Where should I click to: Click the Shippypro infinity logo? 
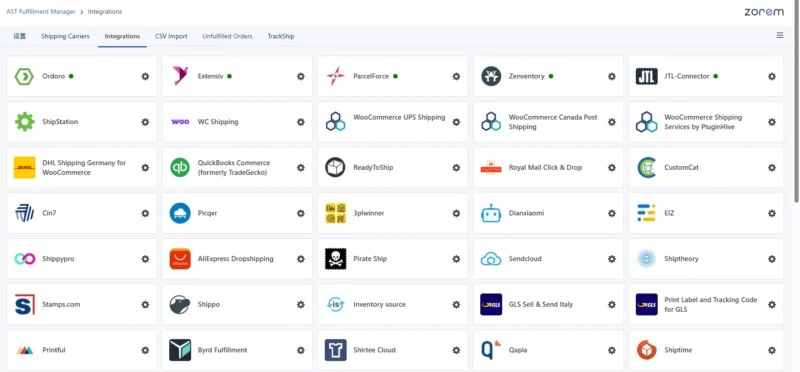24,259
